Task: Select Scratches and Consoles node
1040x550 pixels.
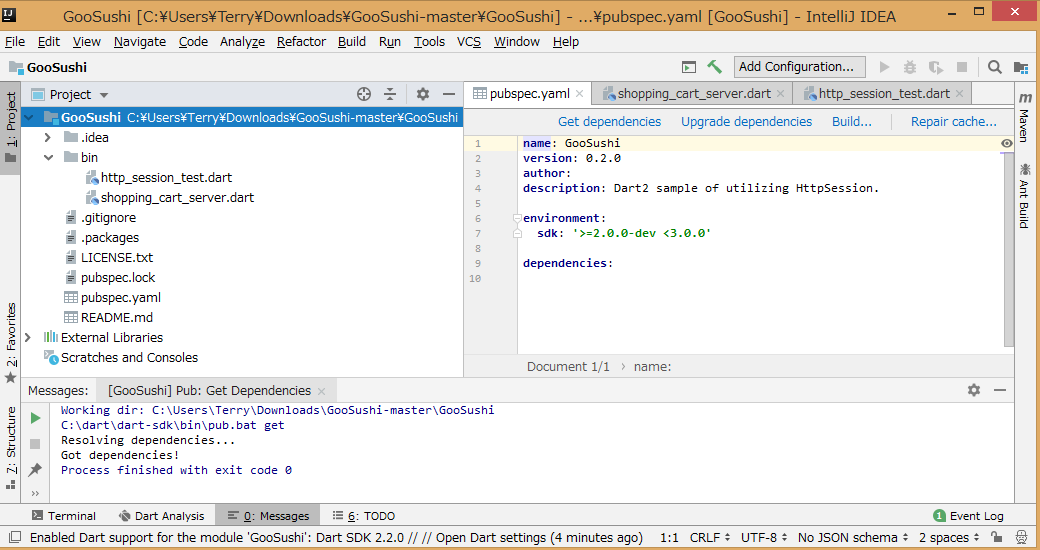Action: [129, 357]
